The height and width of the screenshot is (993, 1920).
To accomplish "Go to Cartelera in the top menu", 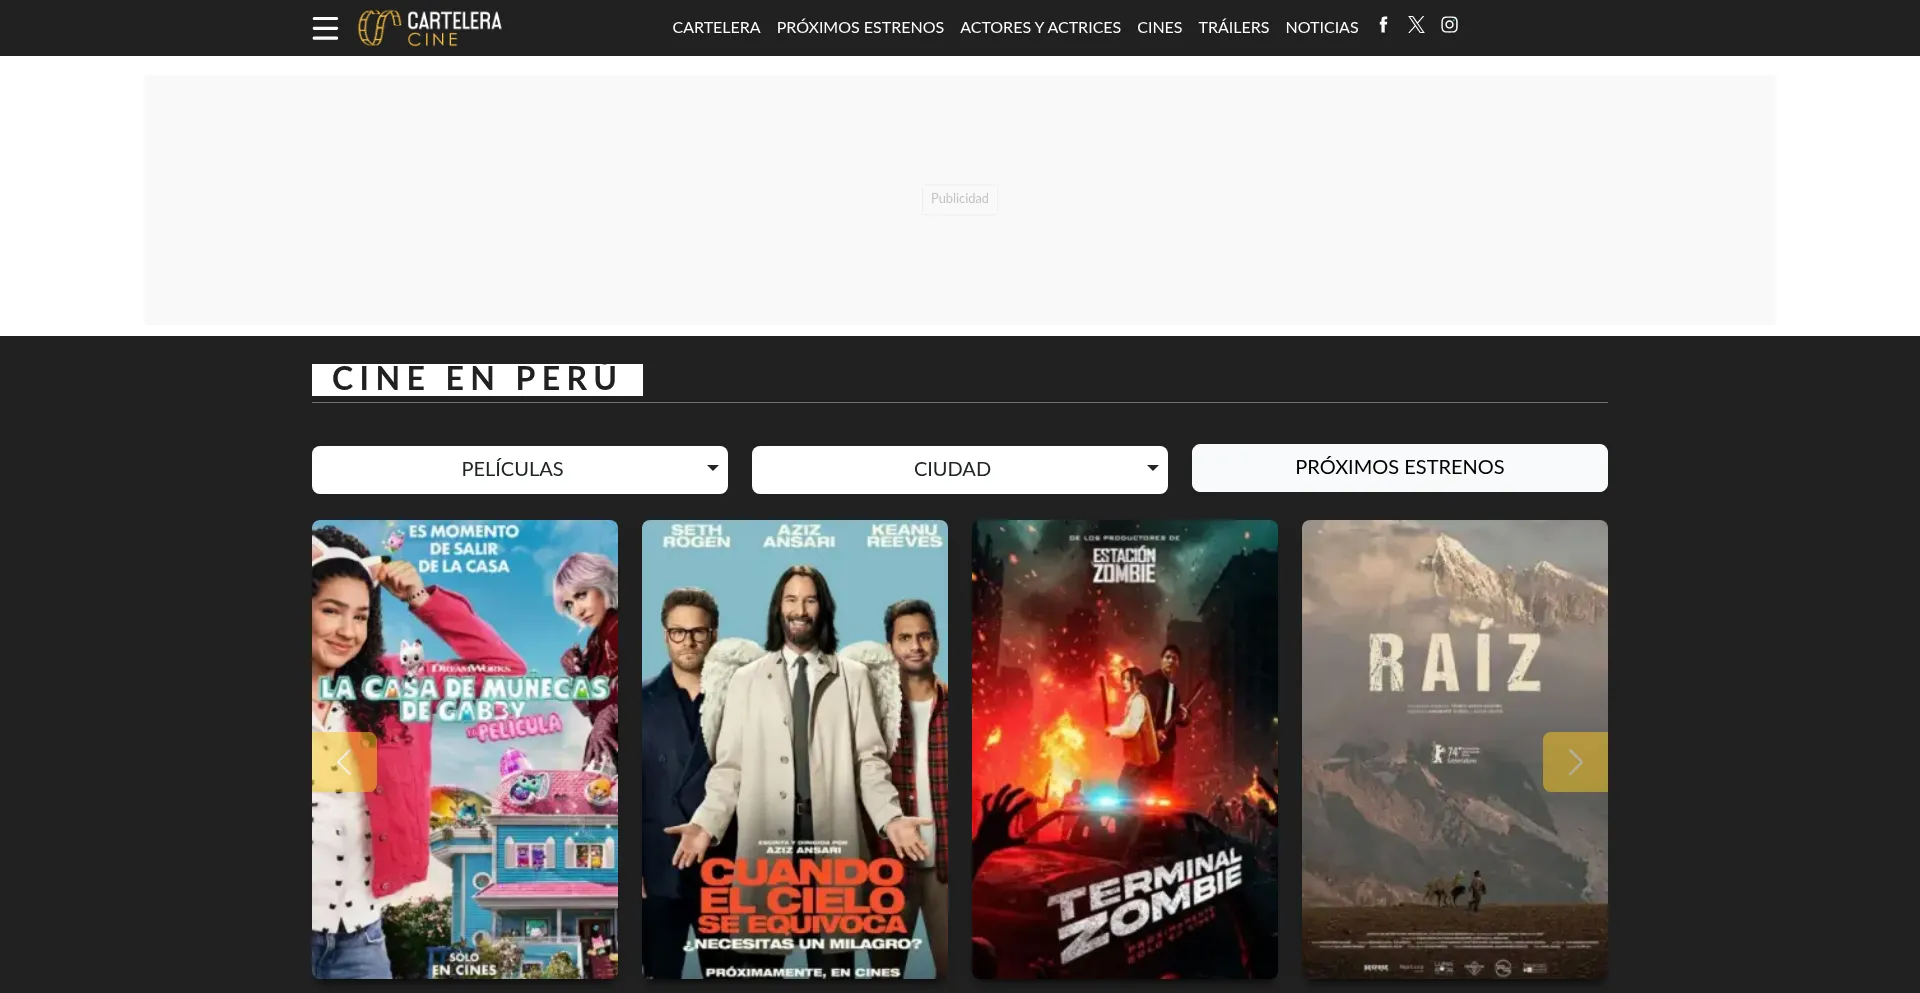I will point(716,28).
